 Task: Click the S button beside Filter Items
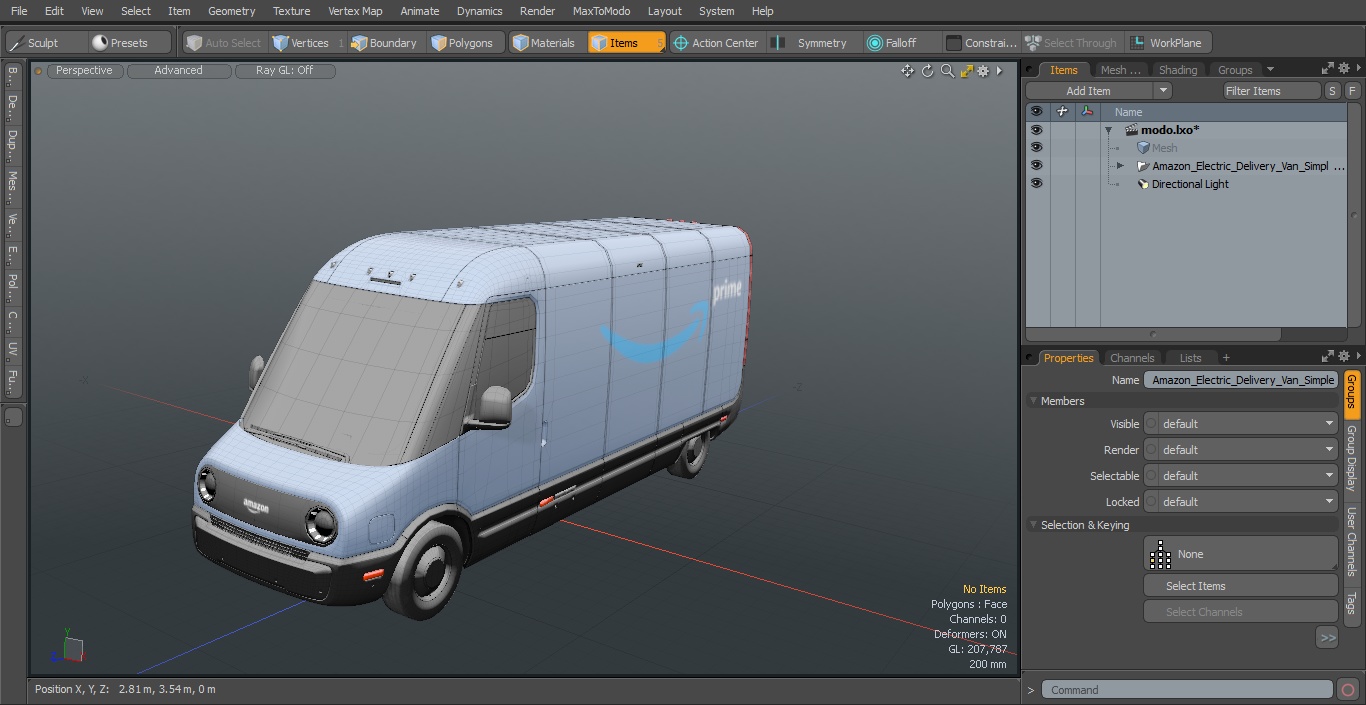point(1332,91)
